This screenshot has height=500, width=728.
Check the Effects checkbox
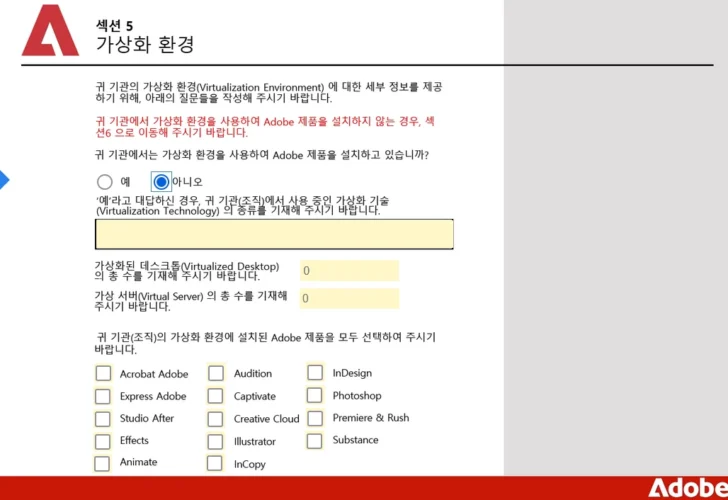[x=103, y=441]
